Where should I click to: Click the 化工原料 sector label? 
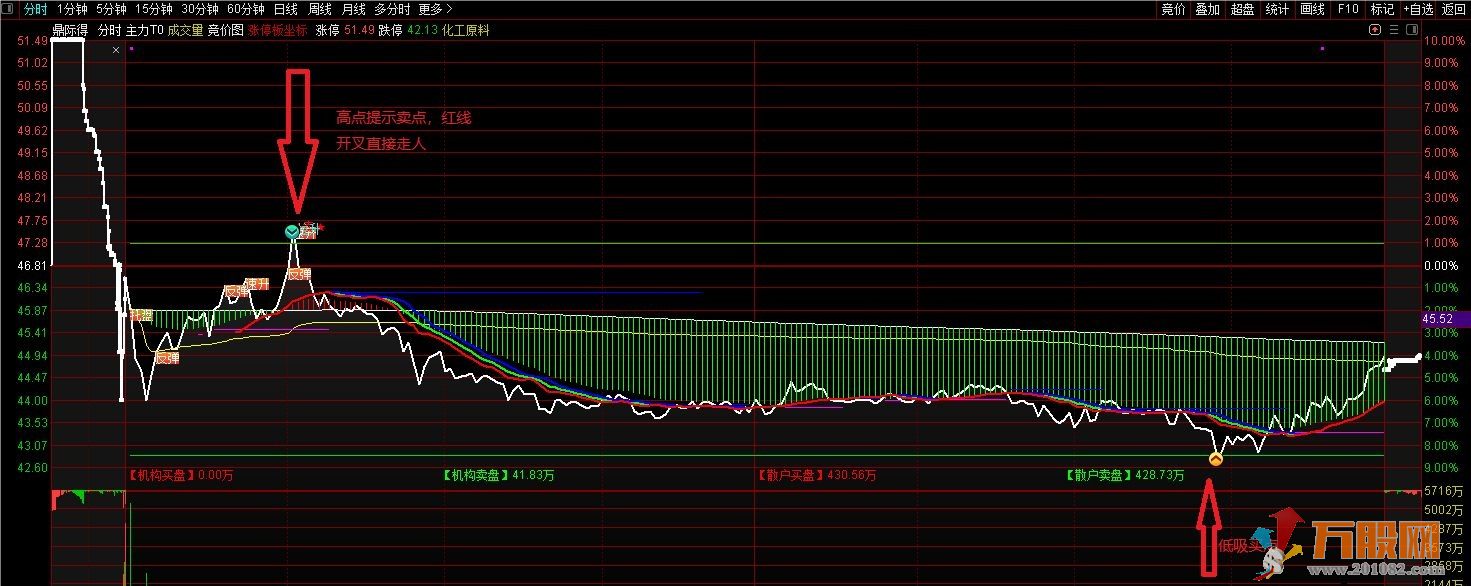466,31
